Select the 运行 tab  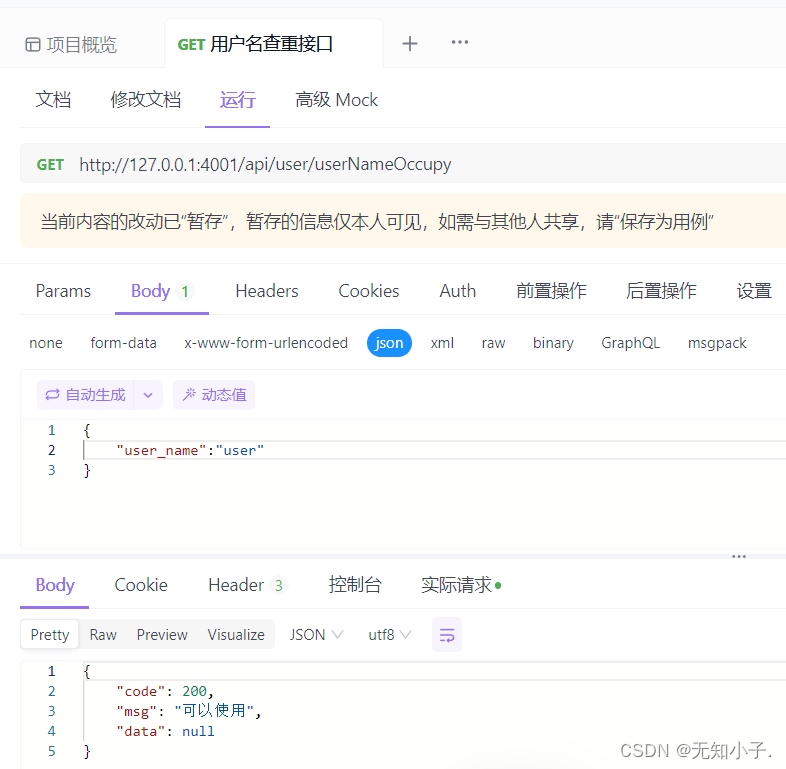click(x=238, y=100)
